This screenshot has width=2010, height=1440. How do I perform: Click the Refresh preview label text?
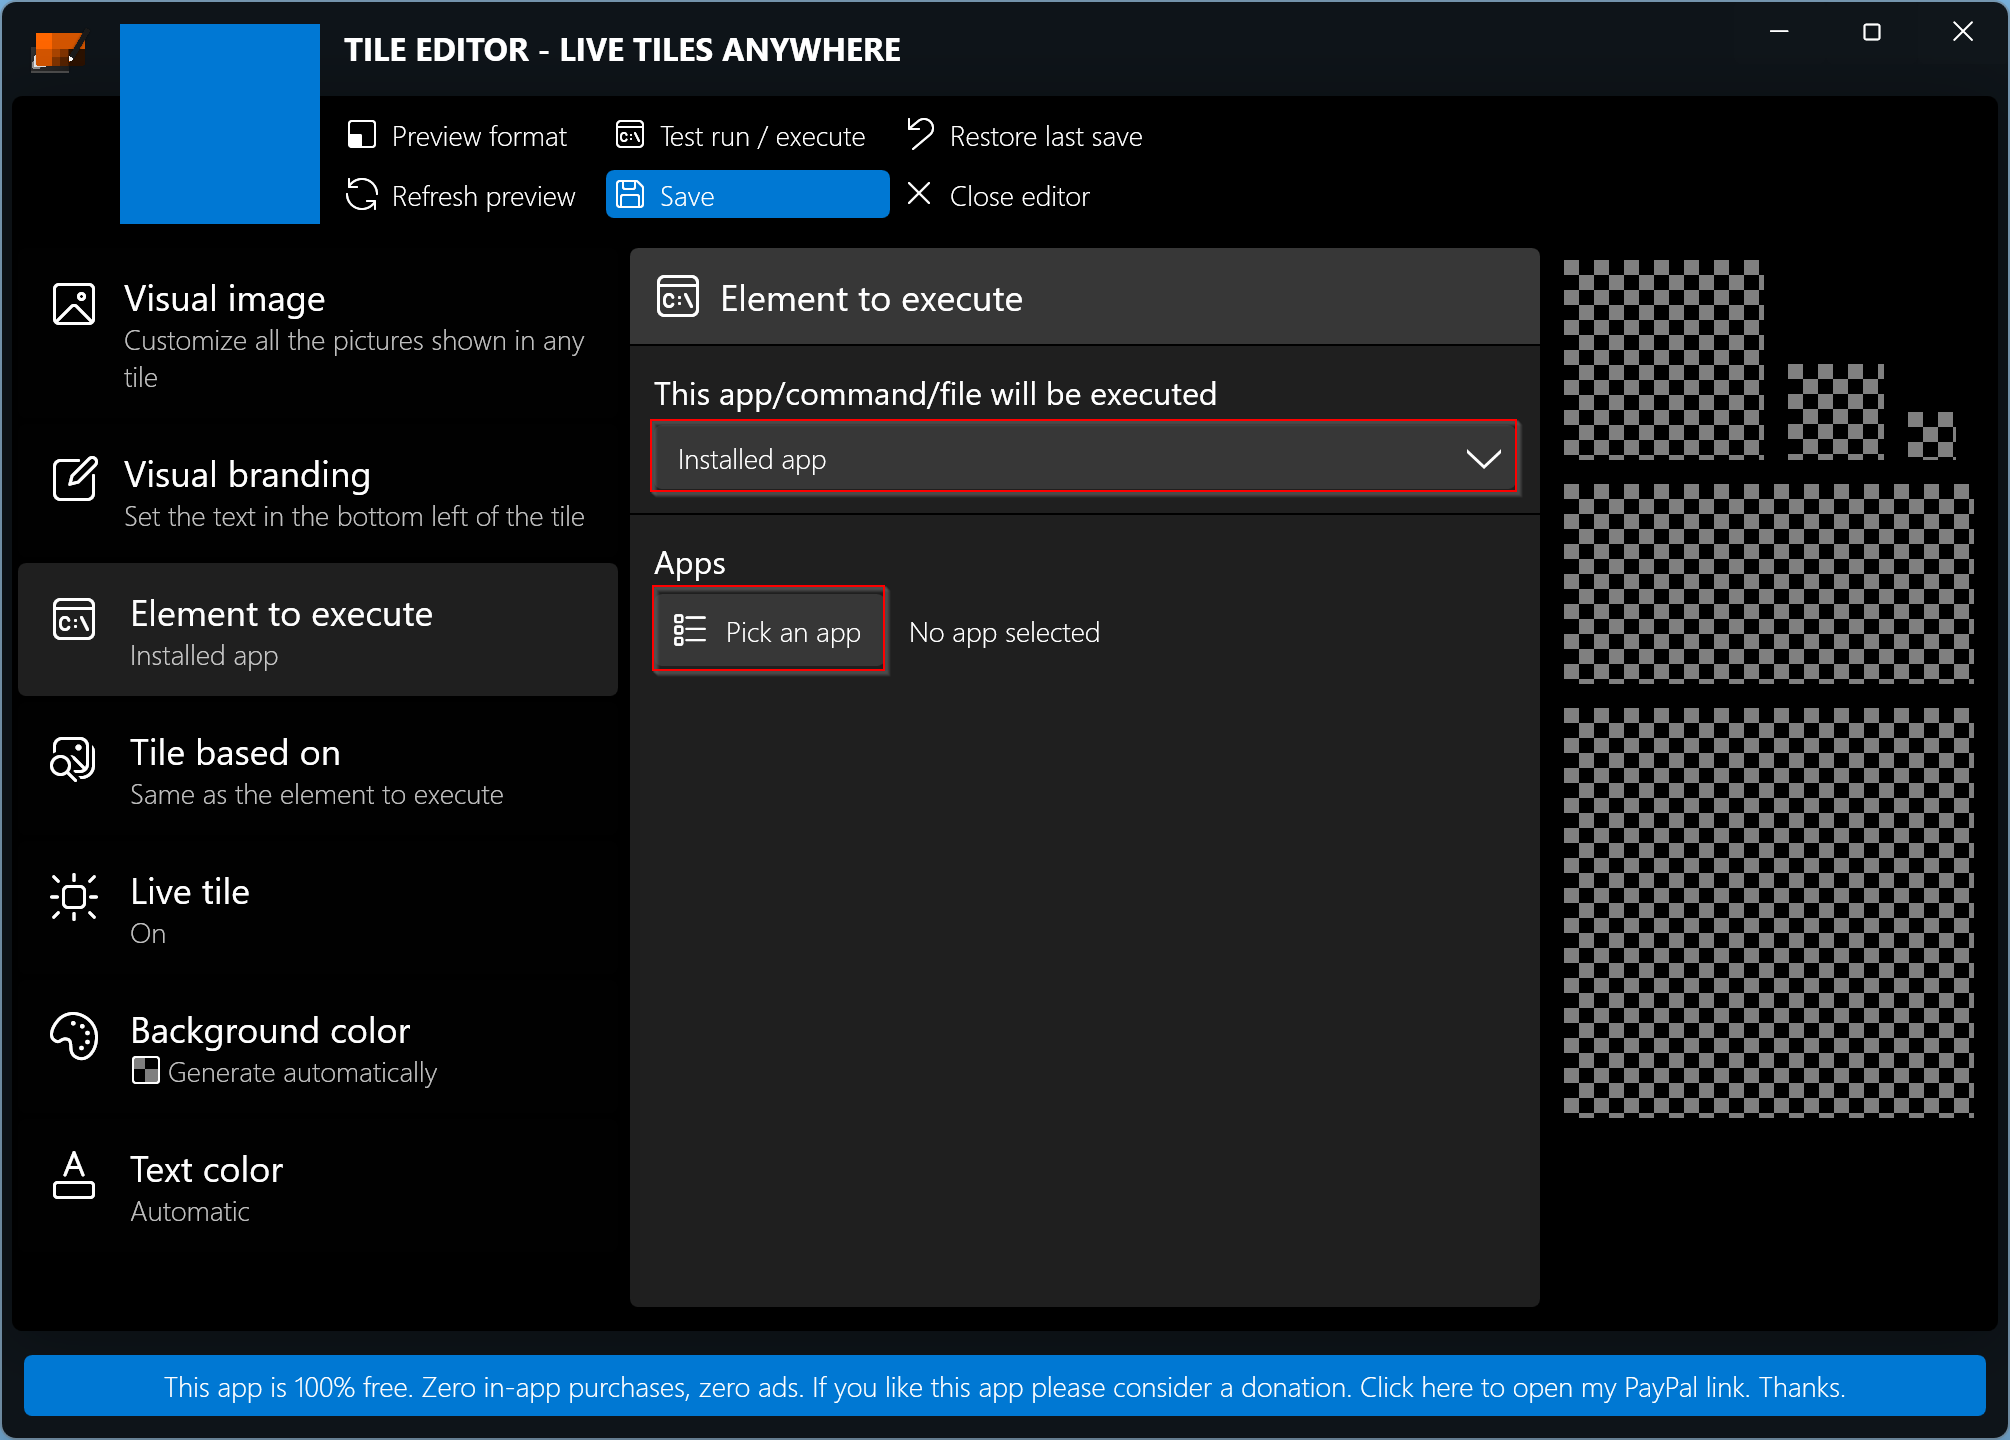pos(483,197)
